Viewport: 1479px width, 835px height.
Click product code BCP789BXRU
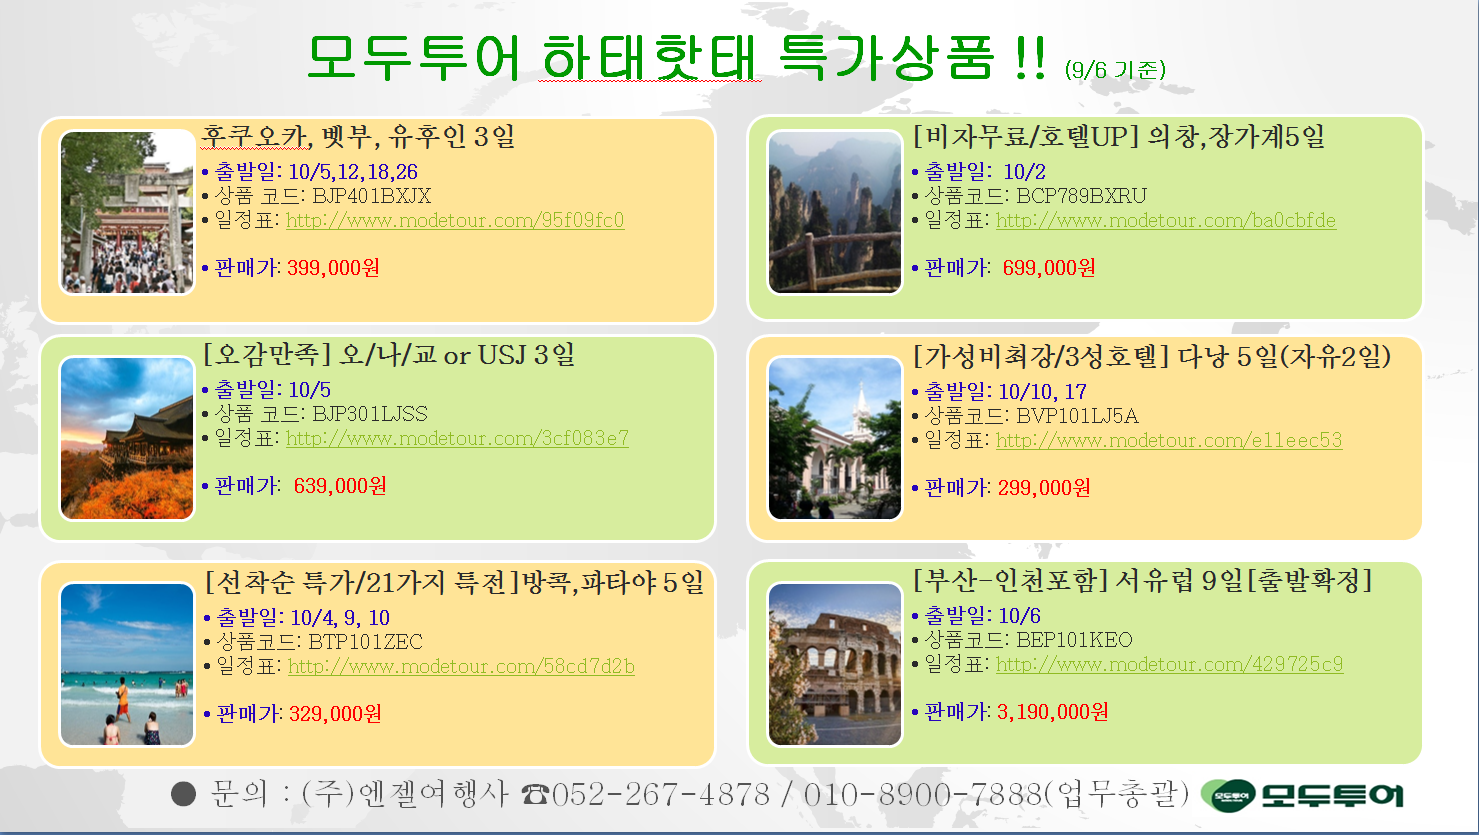coord(1082,196)
